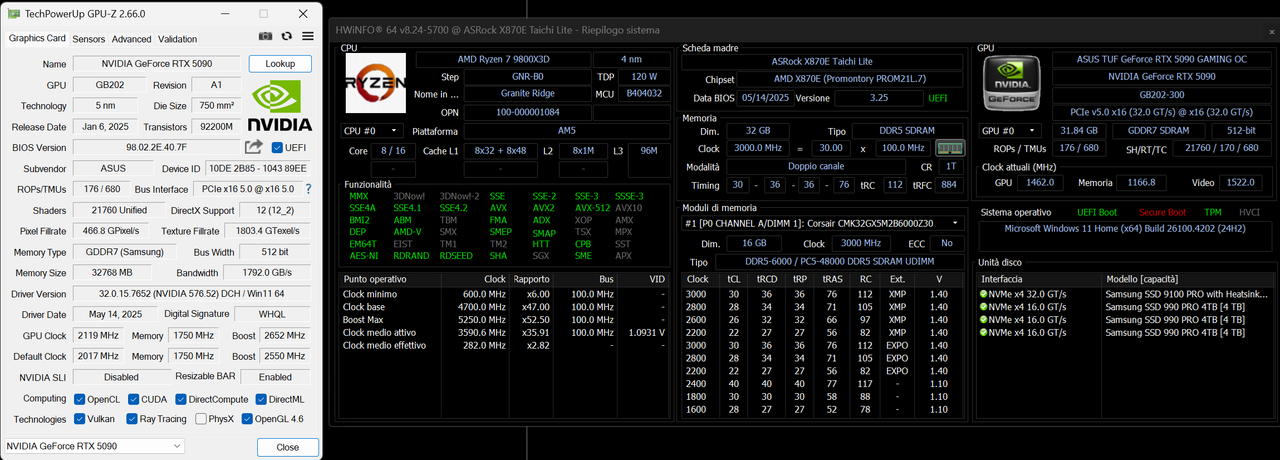Select the Samsung SSD 9100 PRO with Heatsink row
Viewport: 1280px width, 460px height.
point(1126,293)
